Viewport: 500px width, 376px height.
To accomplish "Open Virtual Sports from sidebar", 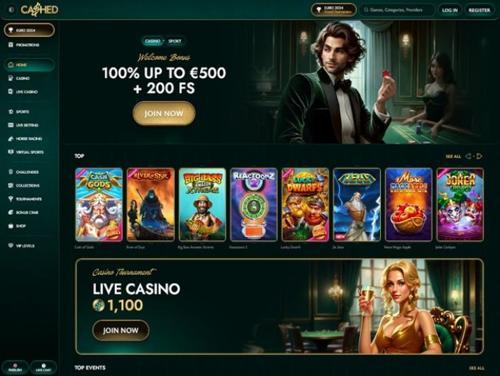I will click(26, 152).
